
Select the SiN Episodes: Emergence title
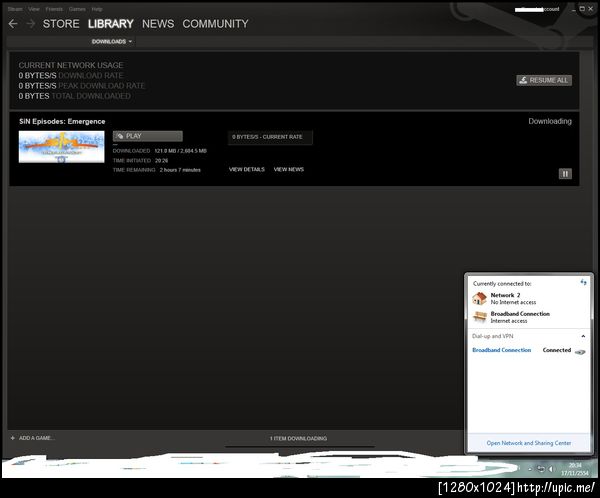[62, 121]
